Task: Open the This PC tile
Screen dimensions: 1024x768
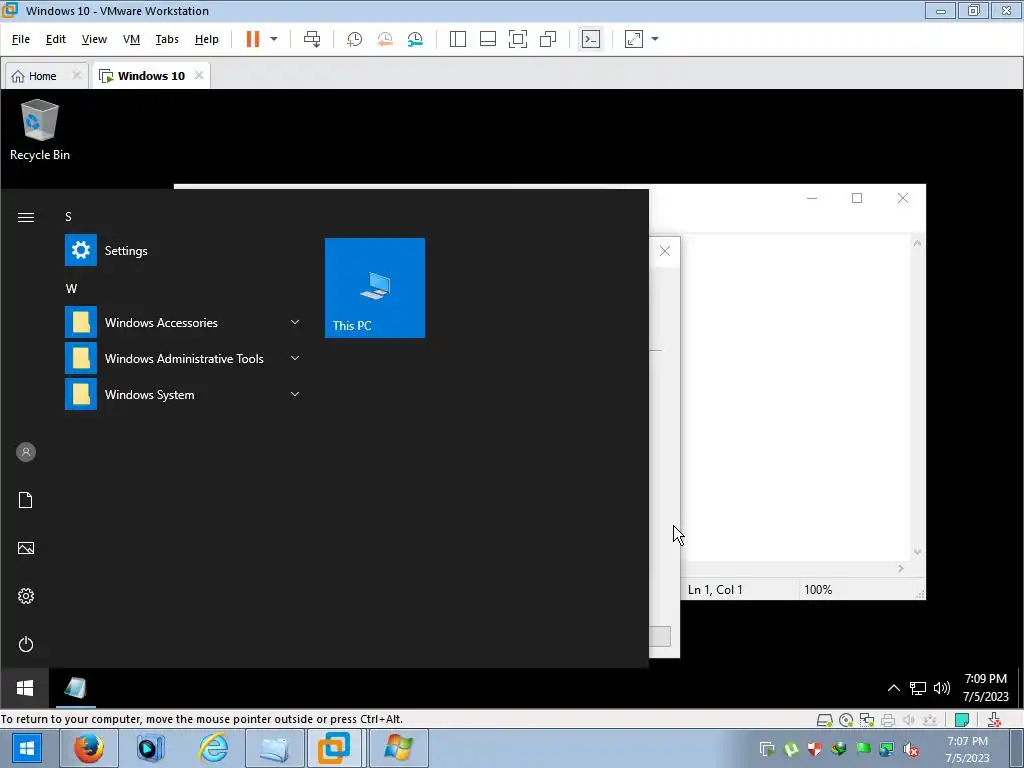Action: pyautogui.click(x=375, y=288)
